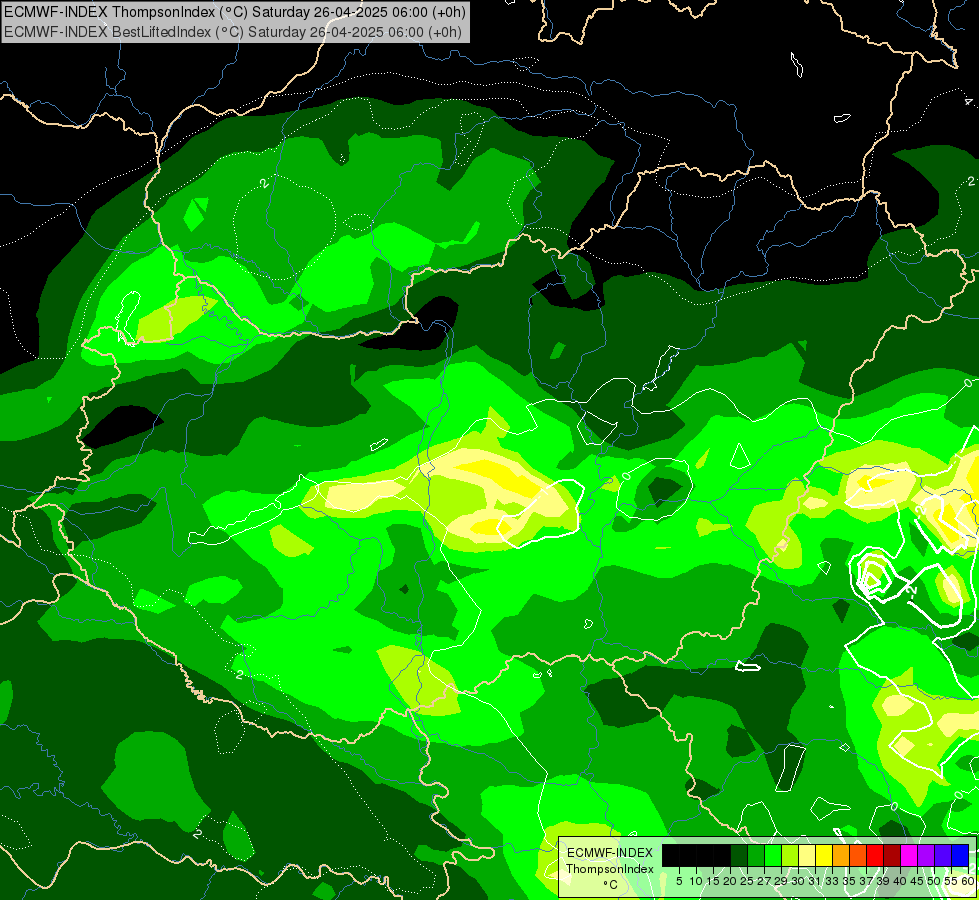Select the magenta 40-45 legend swatch

point(909,856)
